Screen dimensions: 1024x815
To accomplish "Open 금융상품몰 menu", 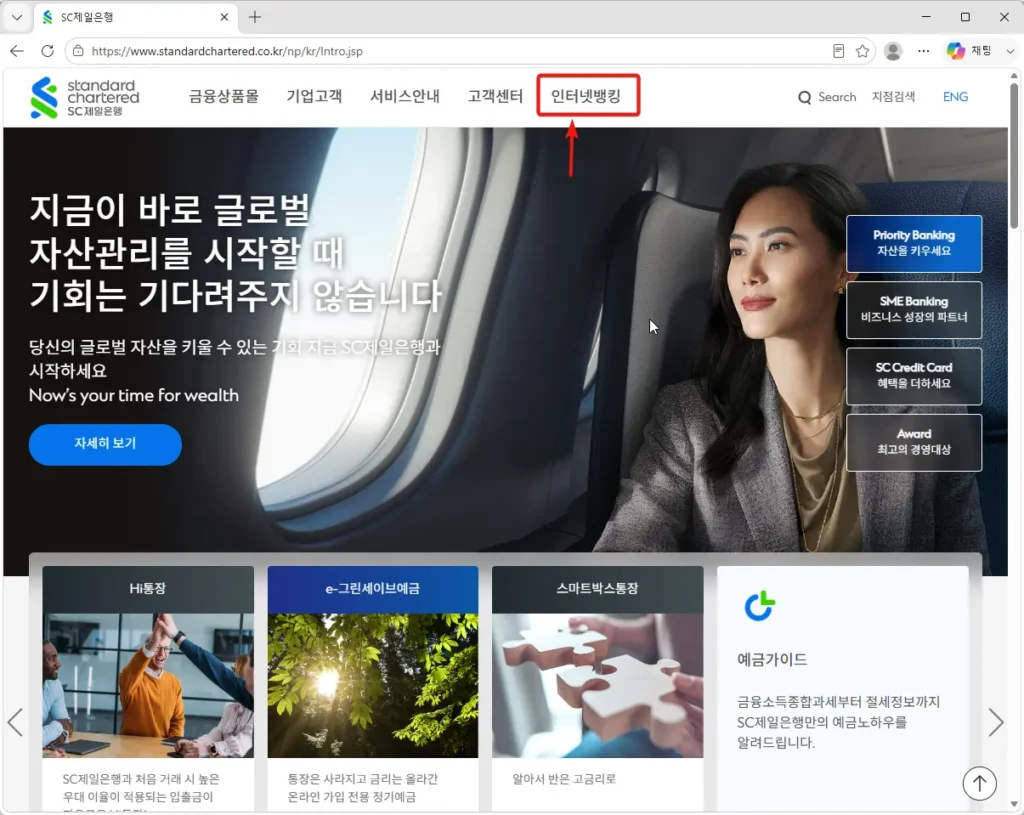I will point(224,97).
